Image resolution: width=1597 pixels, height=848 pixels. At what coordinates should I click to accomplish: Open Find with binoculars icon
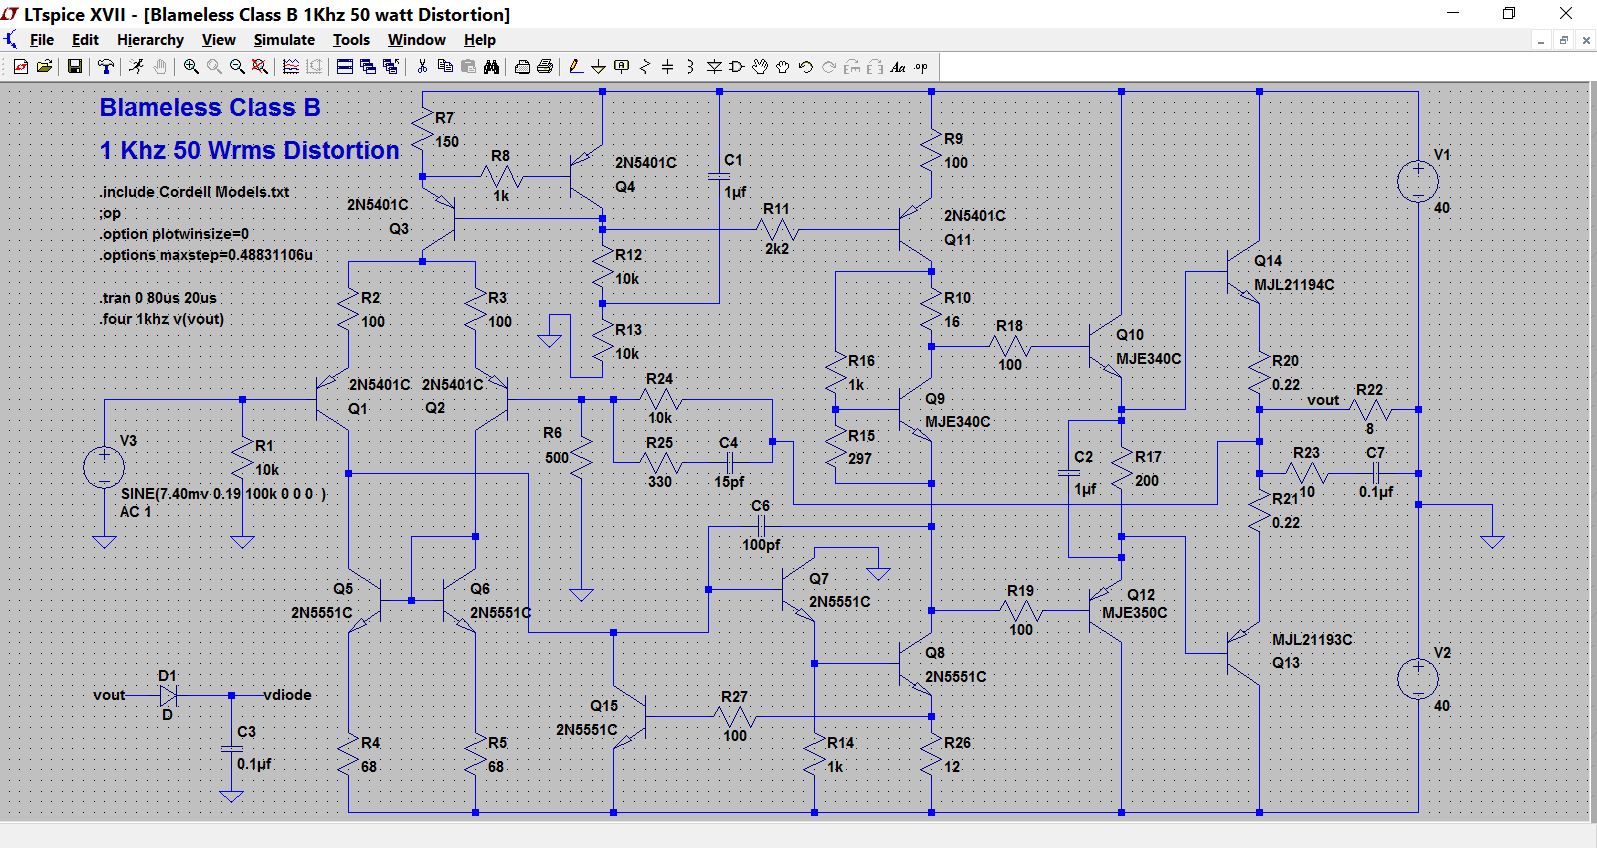pyautogui.click(x=491, y=67)
